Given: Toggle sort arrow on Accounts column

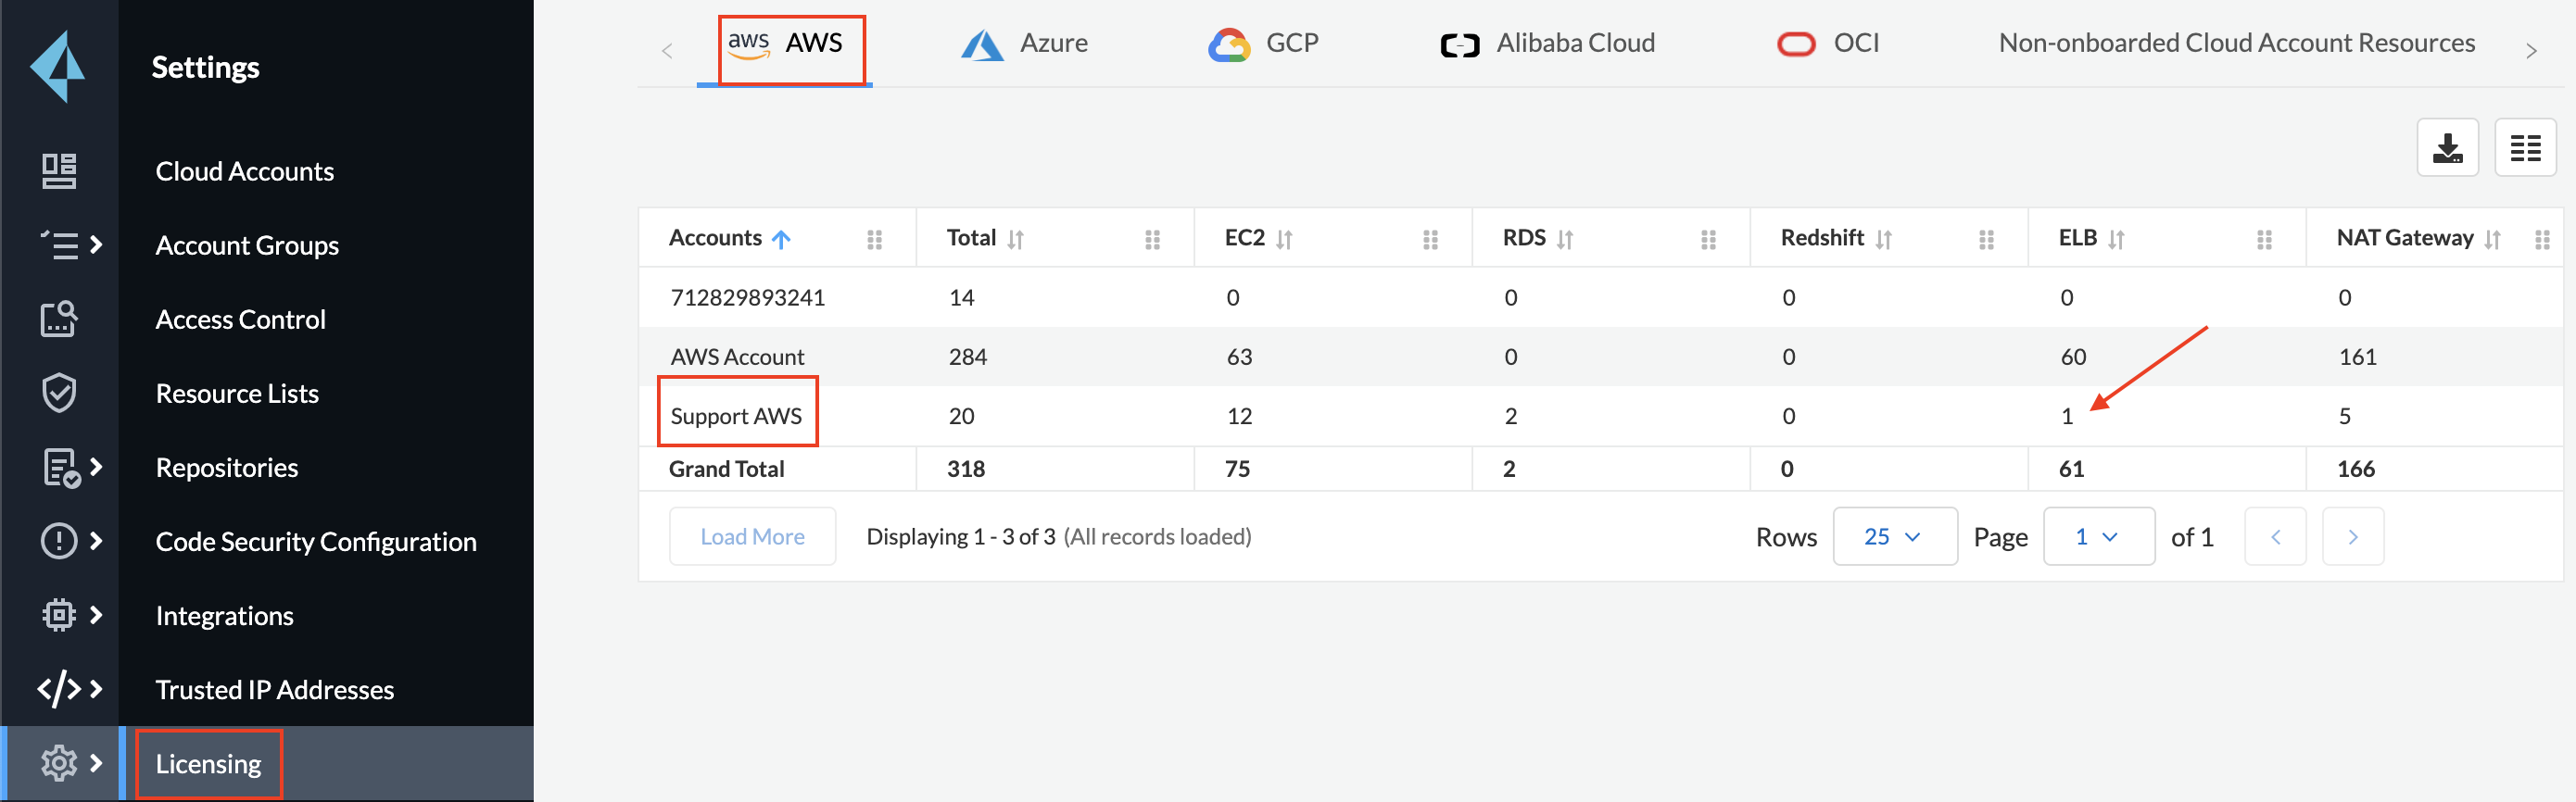Looking at the screenshot, I should pyautogui.click(x=782, y=239).
